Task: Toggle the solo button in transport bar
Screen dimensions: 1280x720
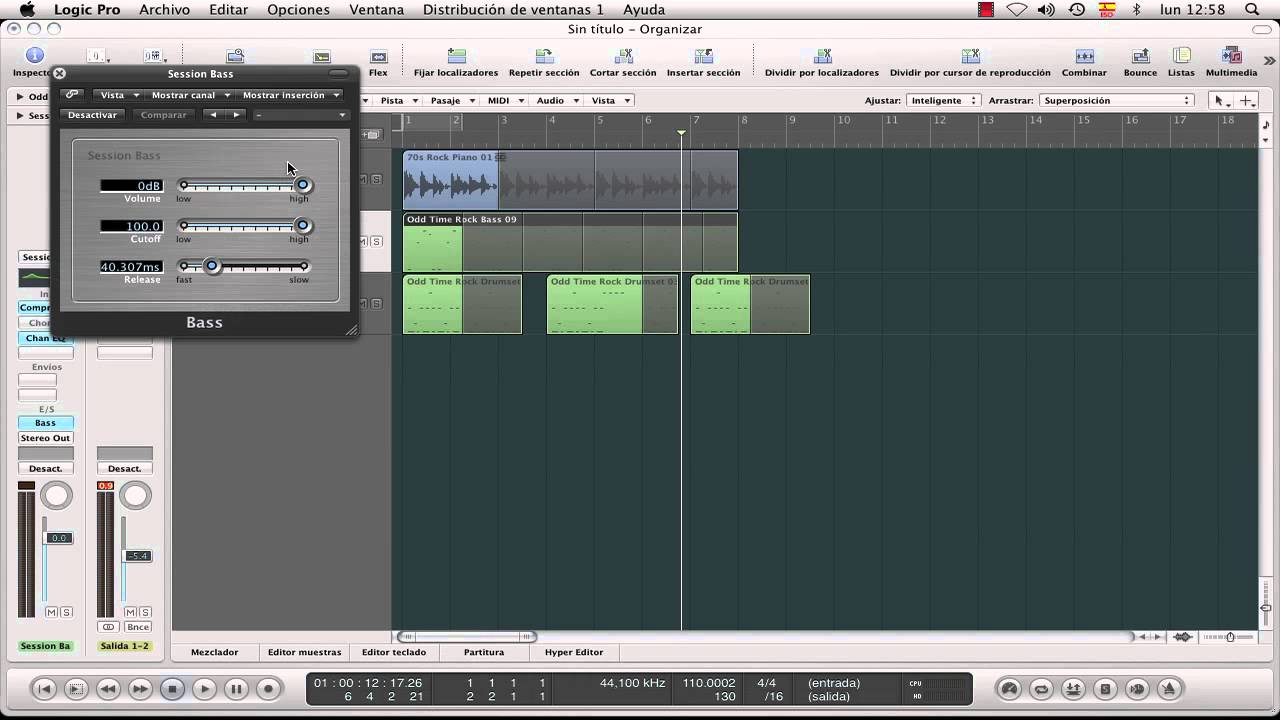Action: (1105, 689)
